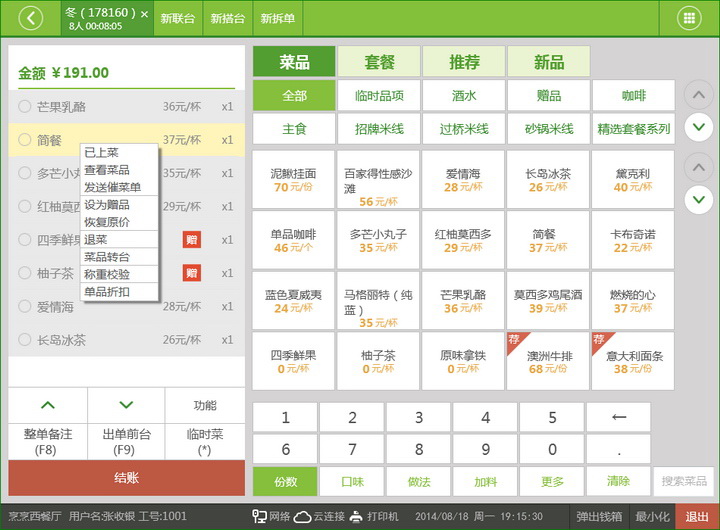Choose 单品折扣 from context menu

119,292
